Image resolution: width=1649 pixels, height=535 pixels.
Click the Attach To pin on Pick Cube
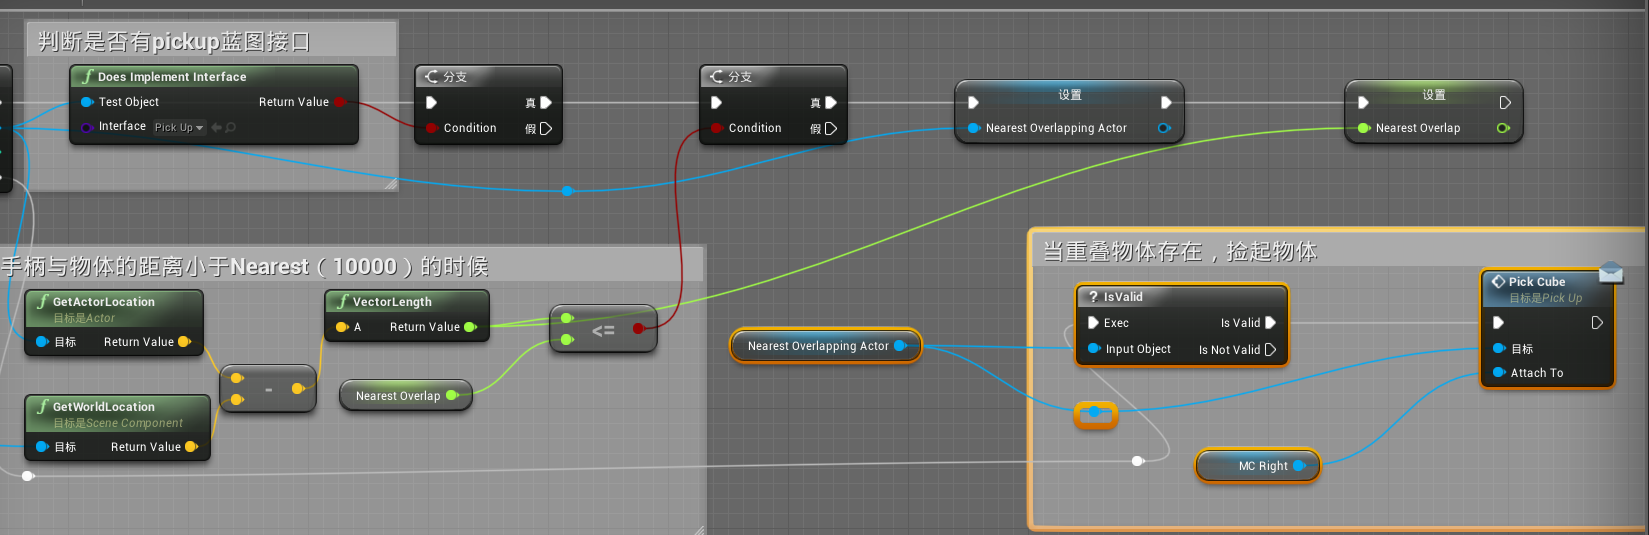click(x=1499, y=373)
